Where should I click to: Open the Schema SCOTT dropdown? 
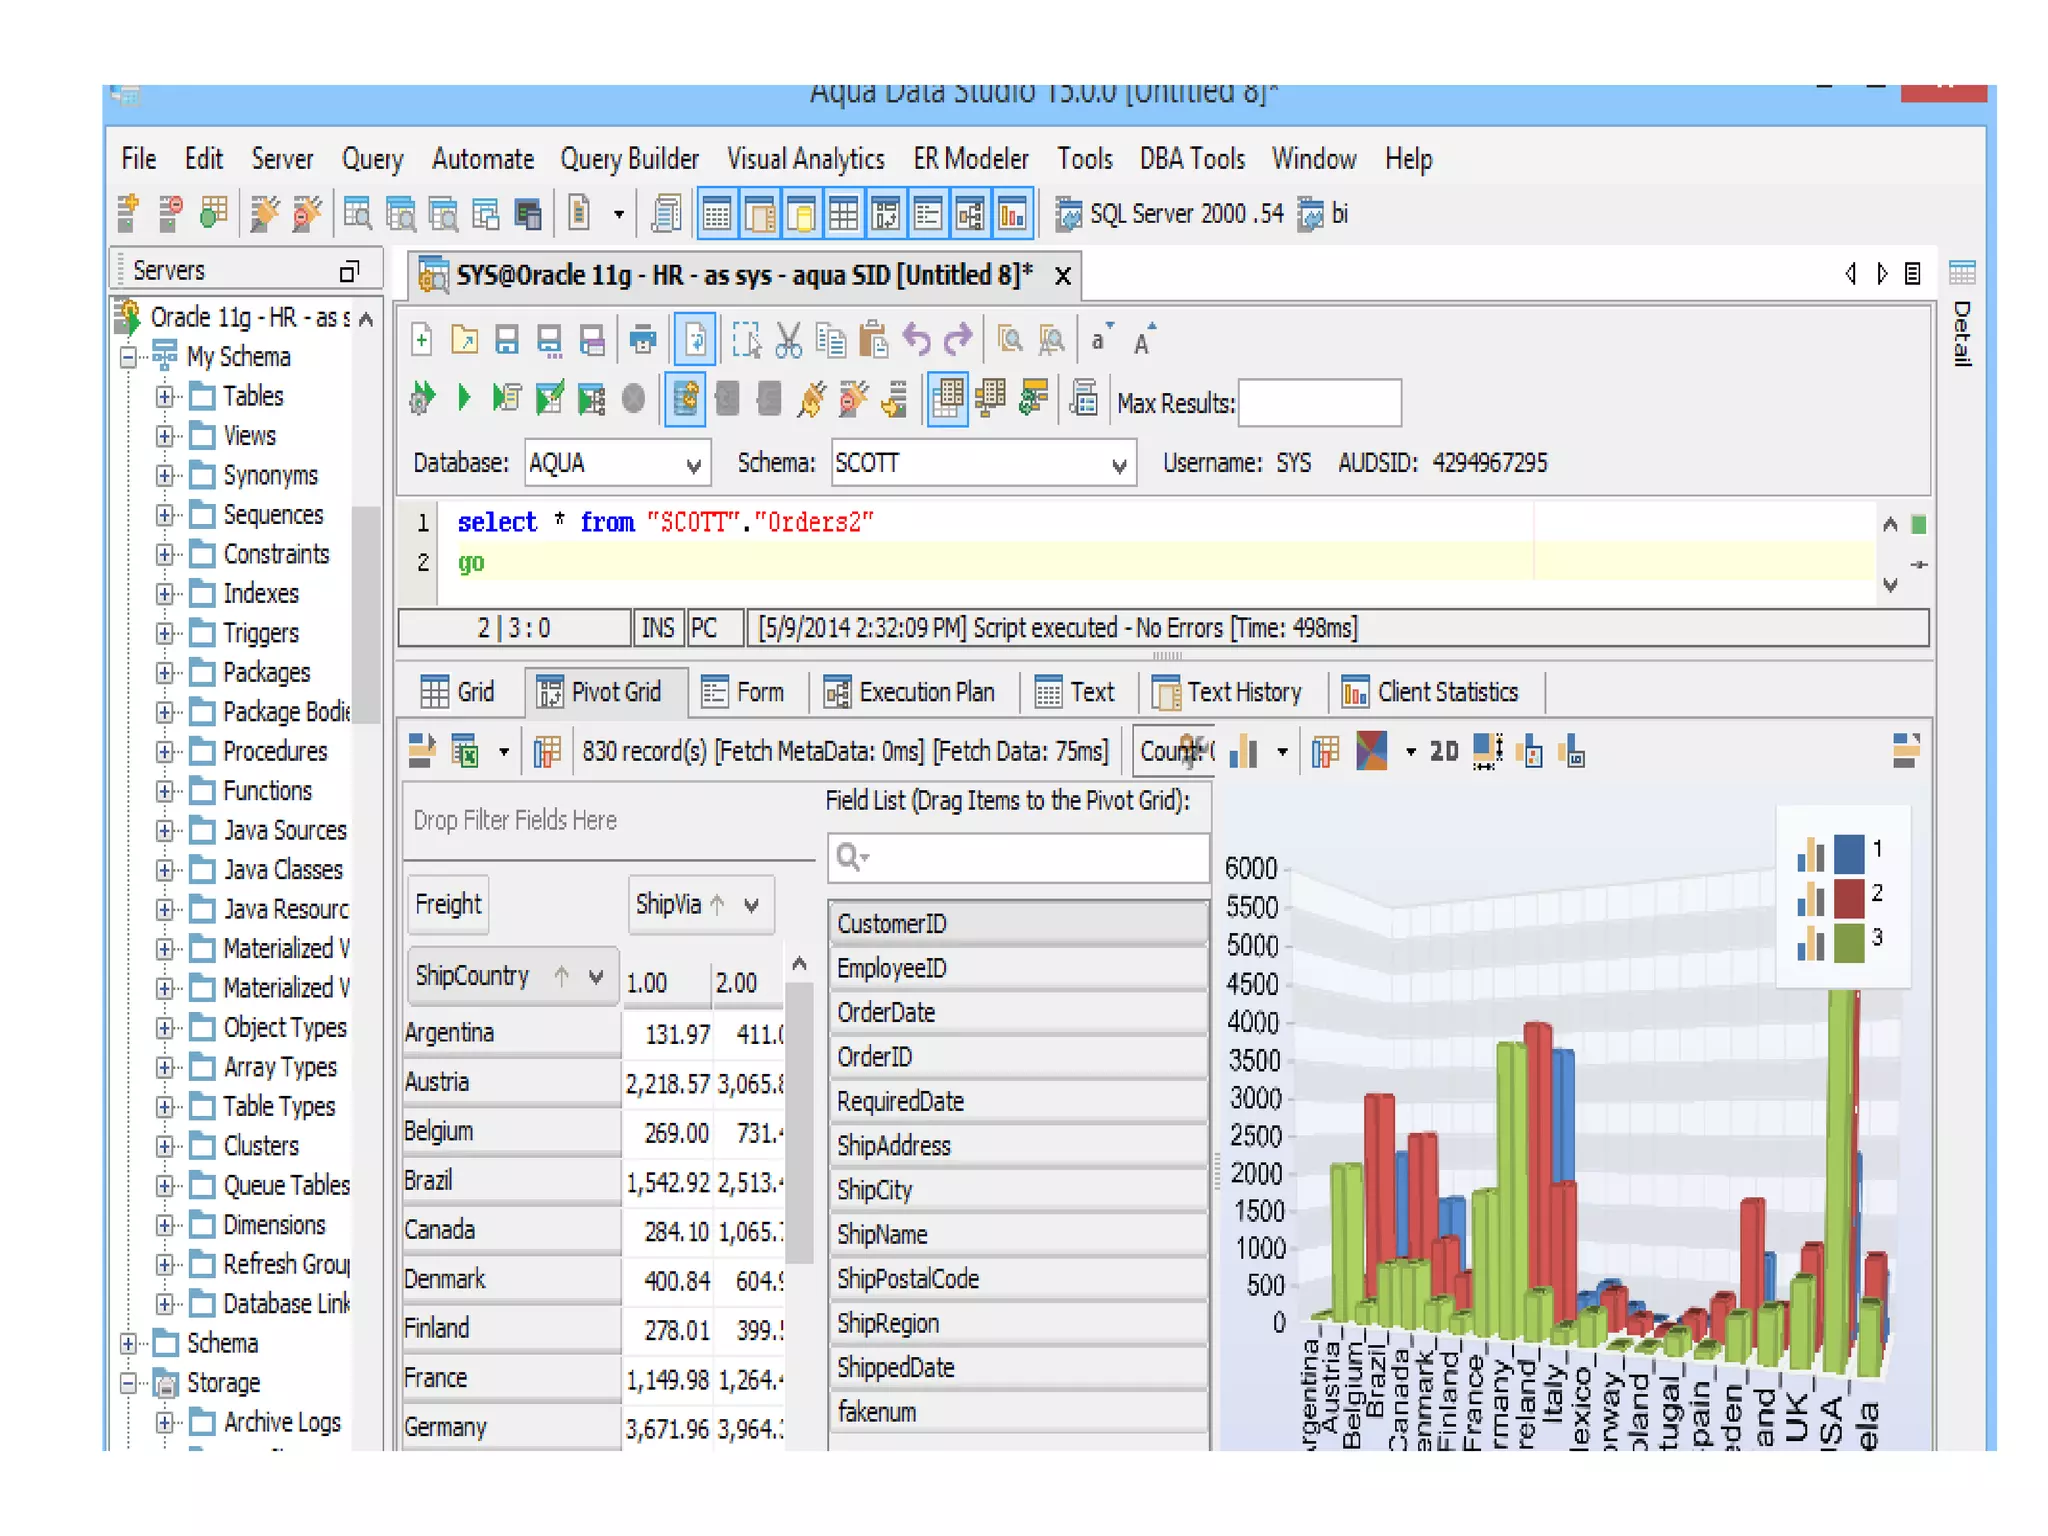pos(1119,464)
